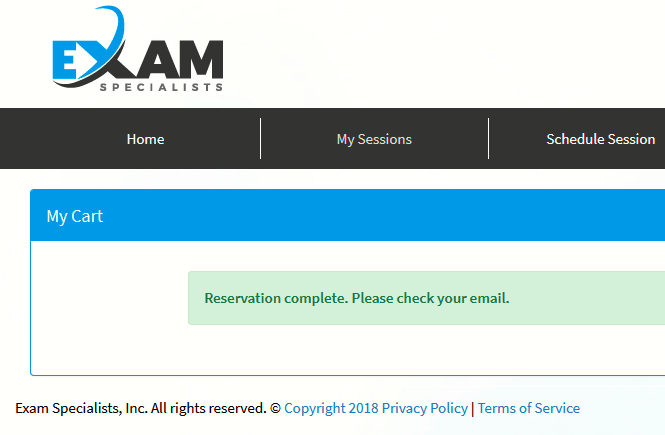Select Schedule Session in the navigation bar
This screenshot has width=665, height=435.
point(600,139)
